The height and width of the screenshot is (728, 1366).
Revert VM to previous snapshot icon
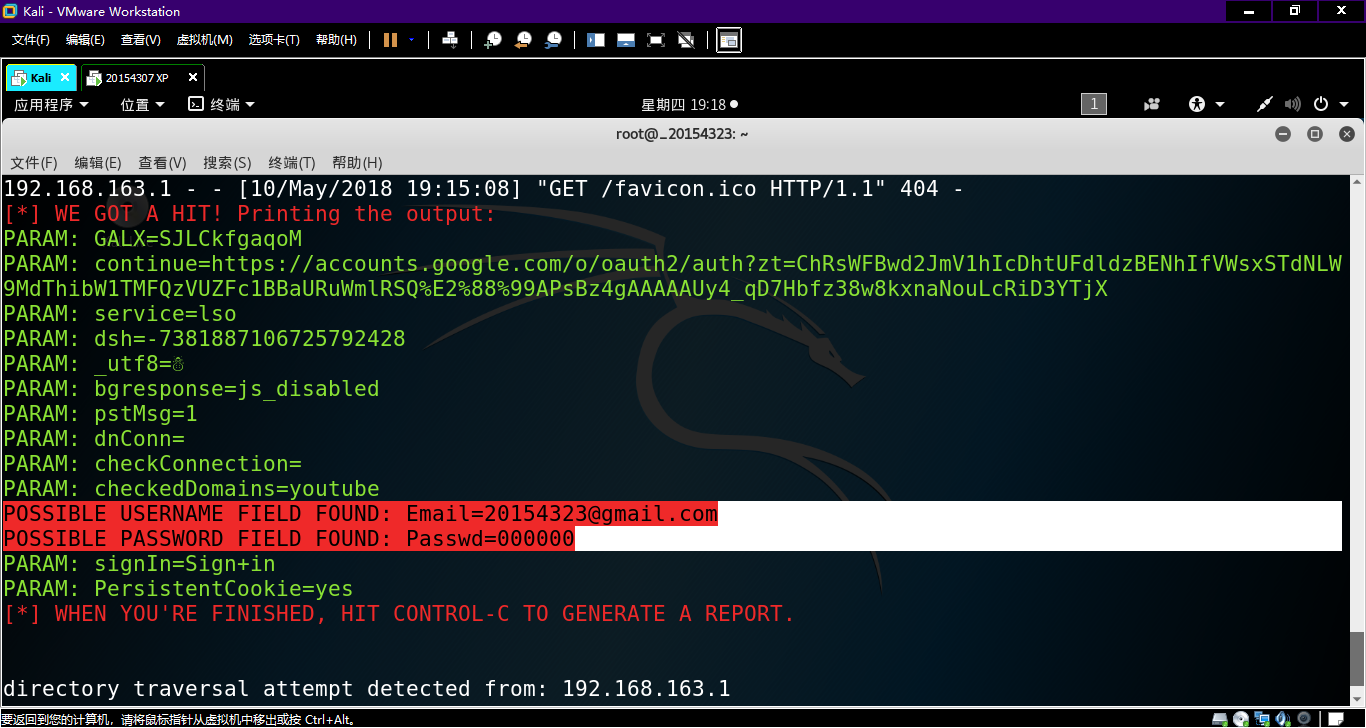[523, 40]
